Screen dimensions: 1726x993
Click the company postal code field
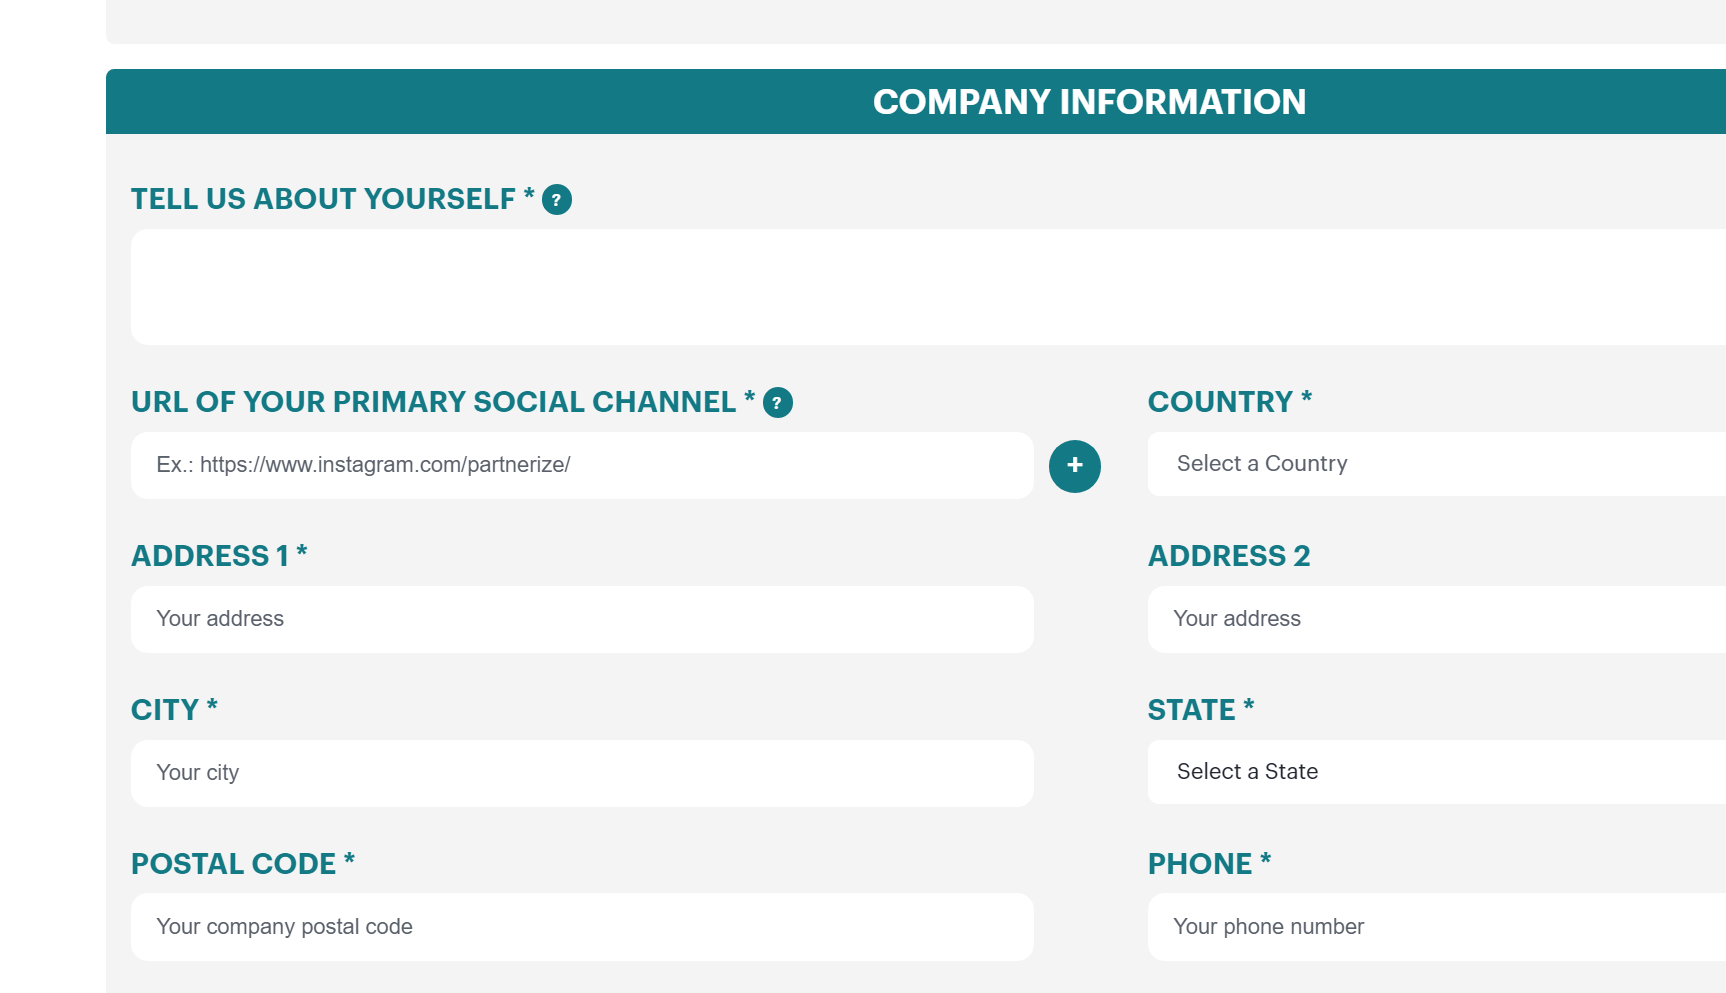click(x=582, y=928)
